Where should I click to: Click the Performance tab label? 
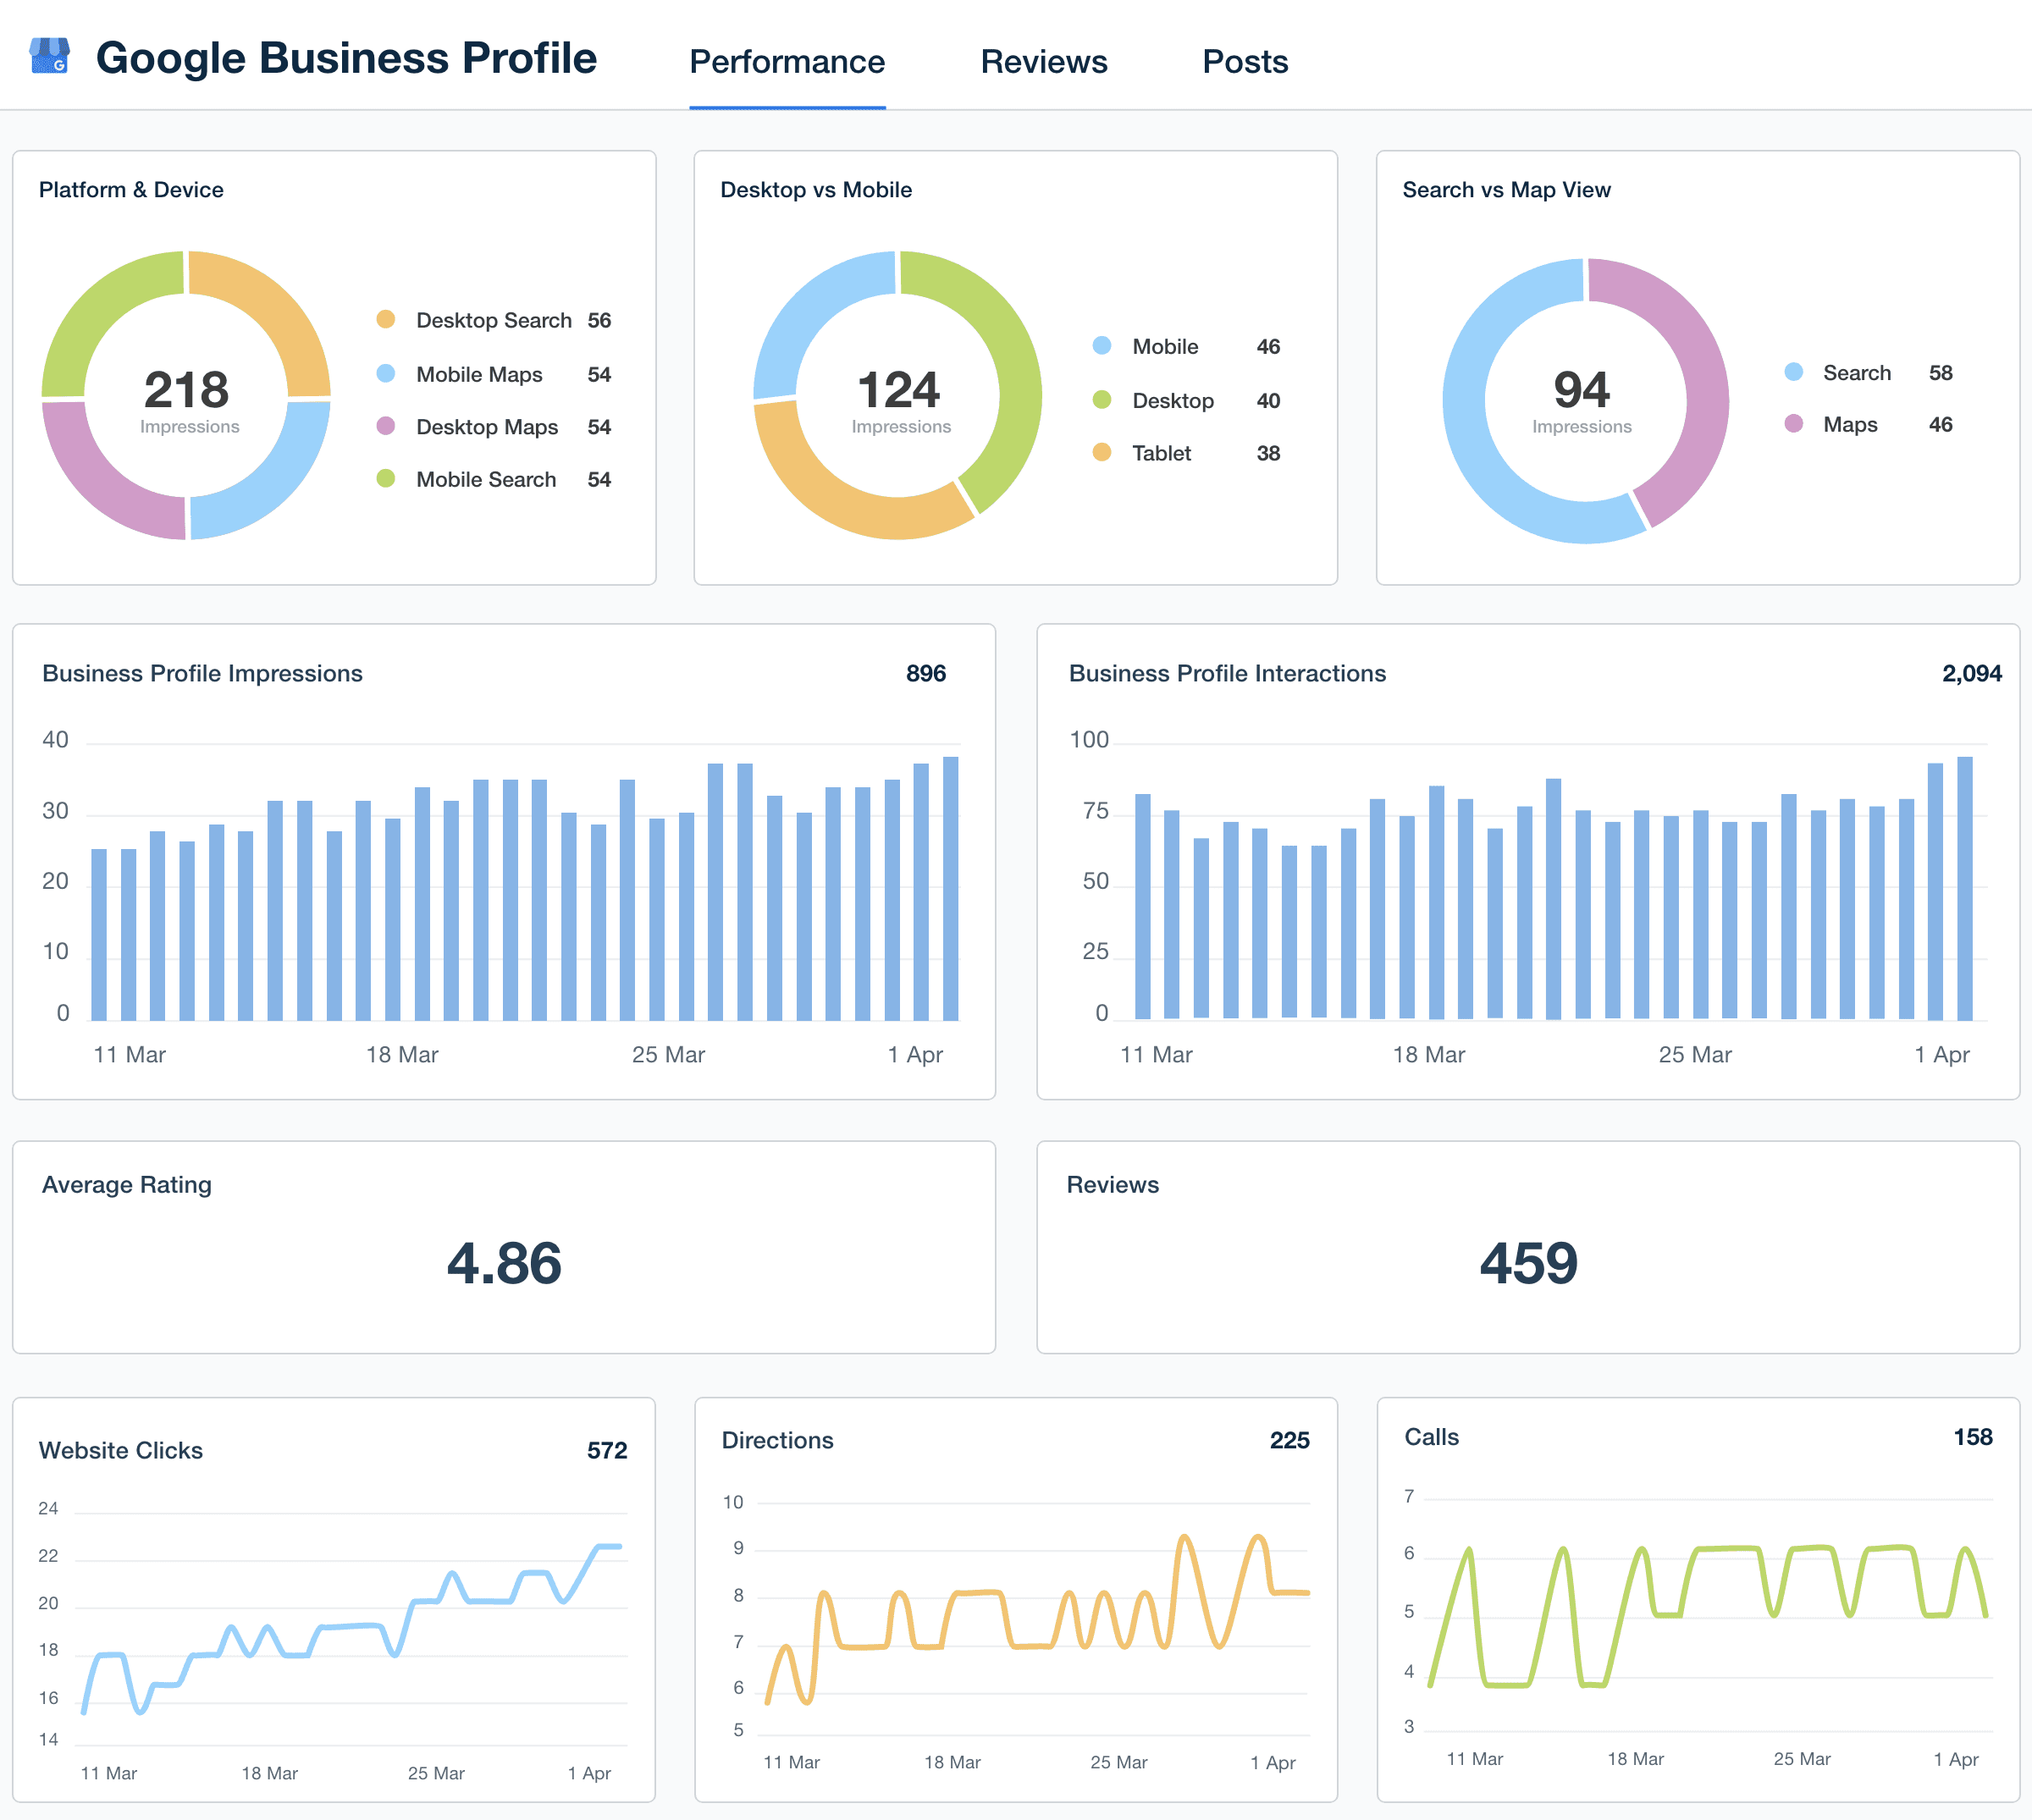[x=787, y=61]
